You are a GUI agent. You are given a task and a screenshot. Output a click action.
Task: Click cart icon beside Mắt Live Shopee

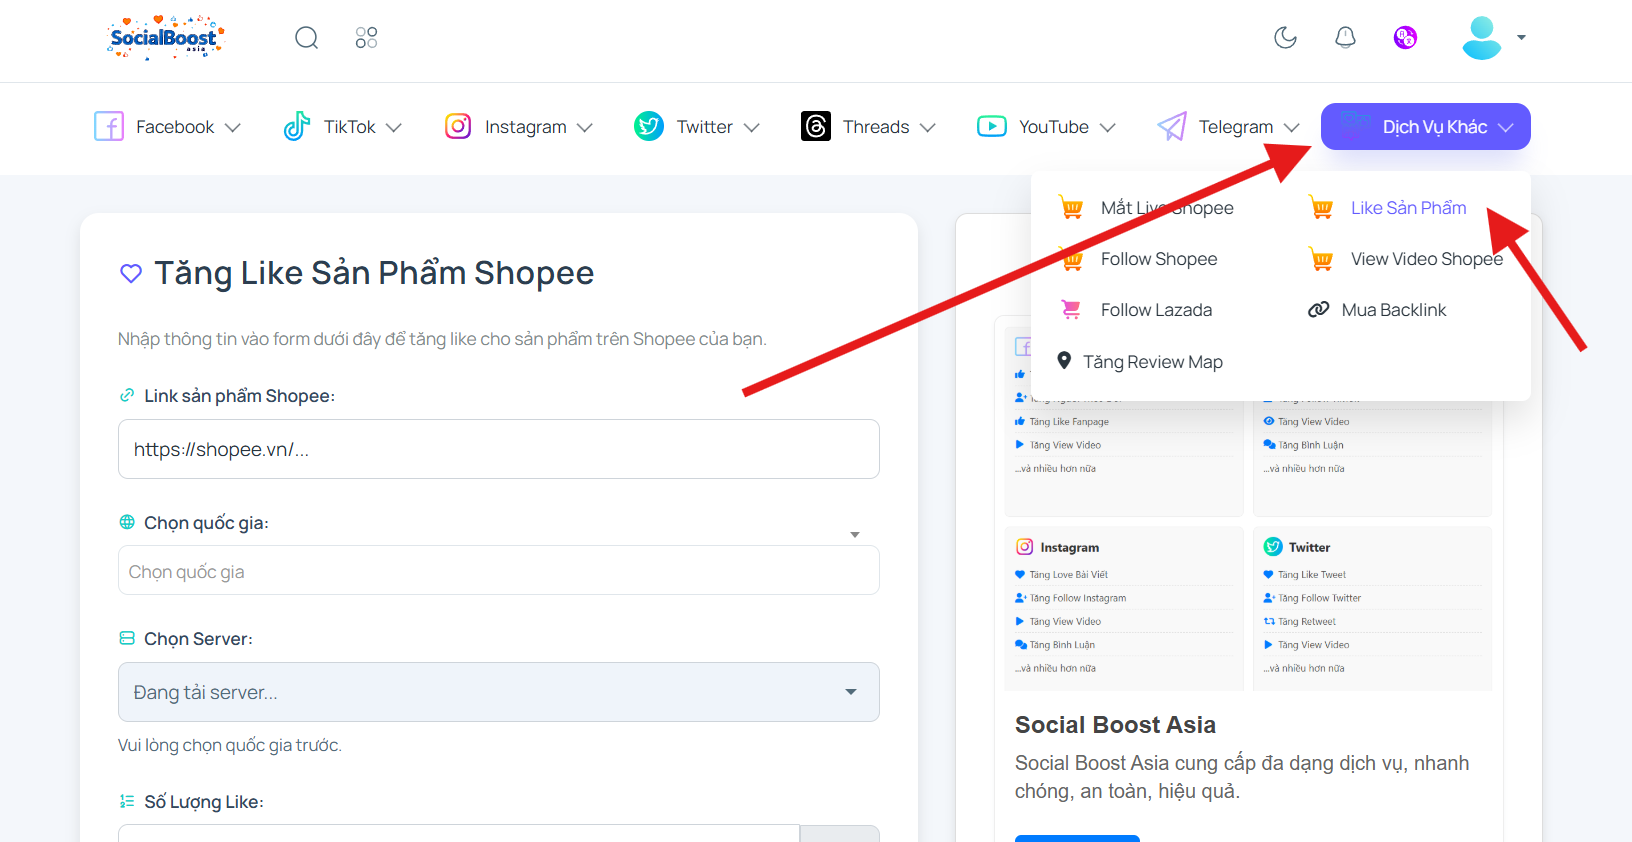[1071, 208]
